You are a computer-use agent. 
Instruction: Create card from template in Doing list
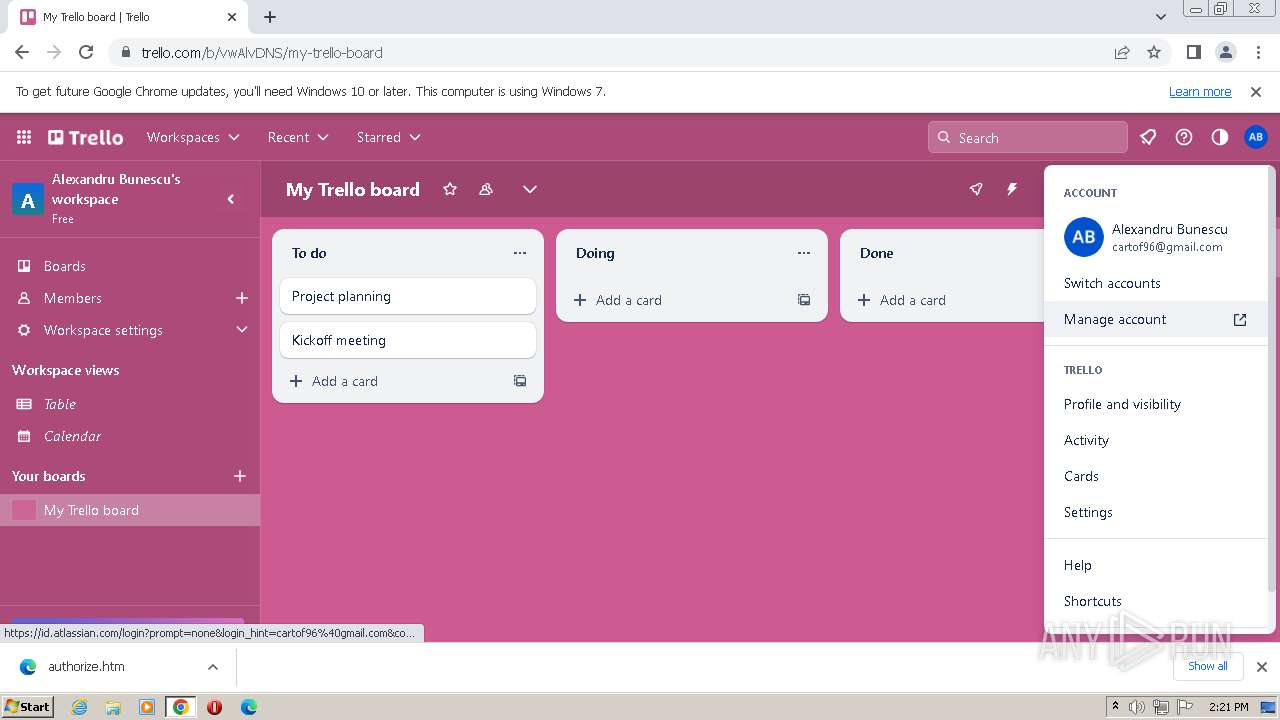[804, 300]
